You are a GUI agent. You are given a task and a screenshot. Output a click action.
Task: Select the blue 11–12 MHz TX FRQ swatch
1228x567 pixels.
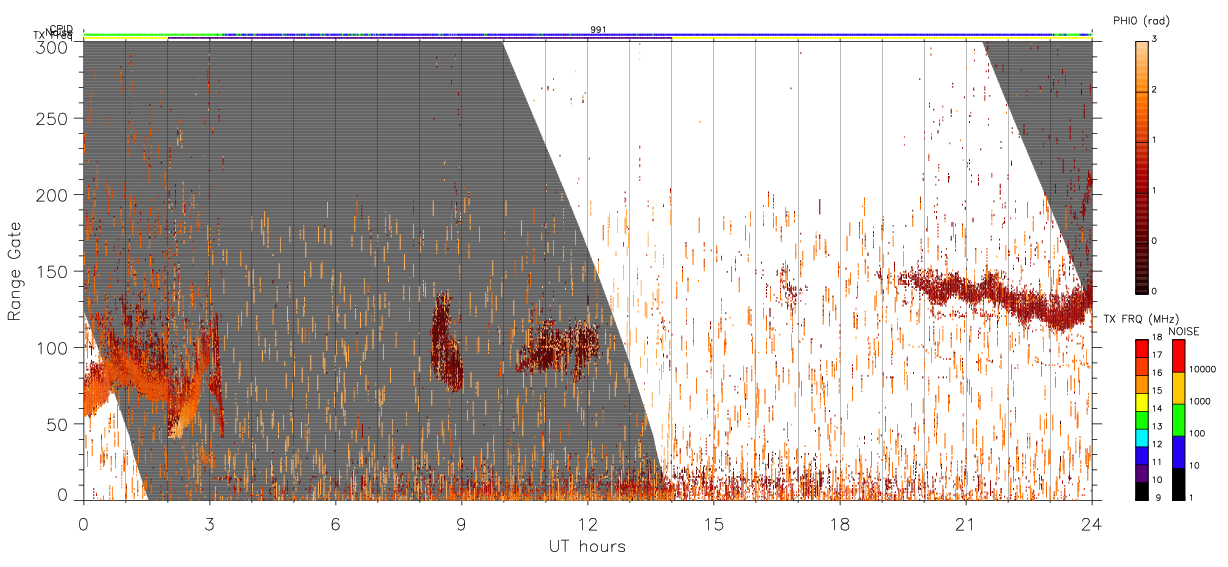1141,455
